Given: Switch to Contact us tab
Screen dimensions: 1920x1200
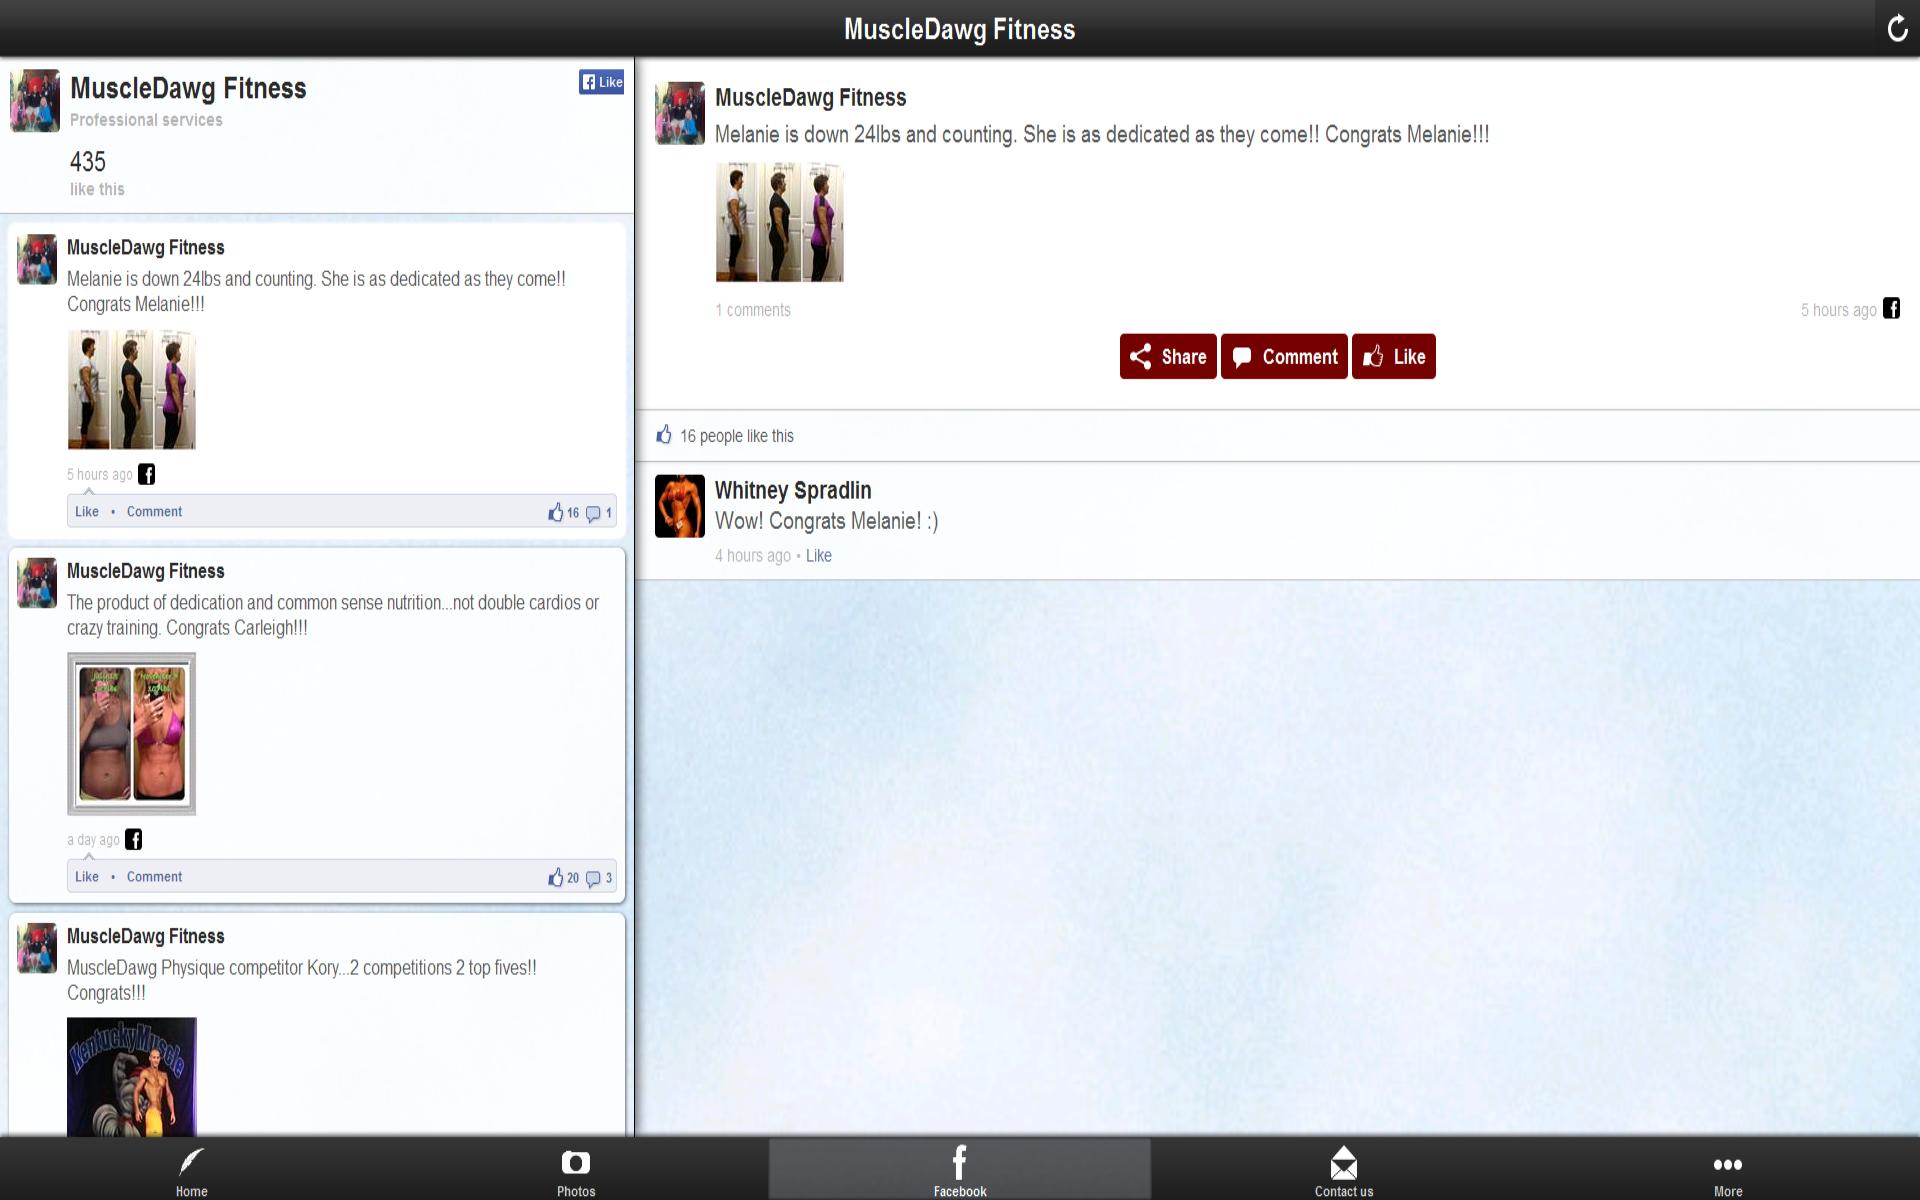Looking at the screenshot, I should tap(1343, 1170).
